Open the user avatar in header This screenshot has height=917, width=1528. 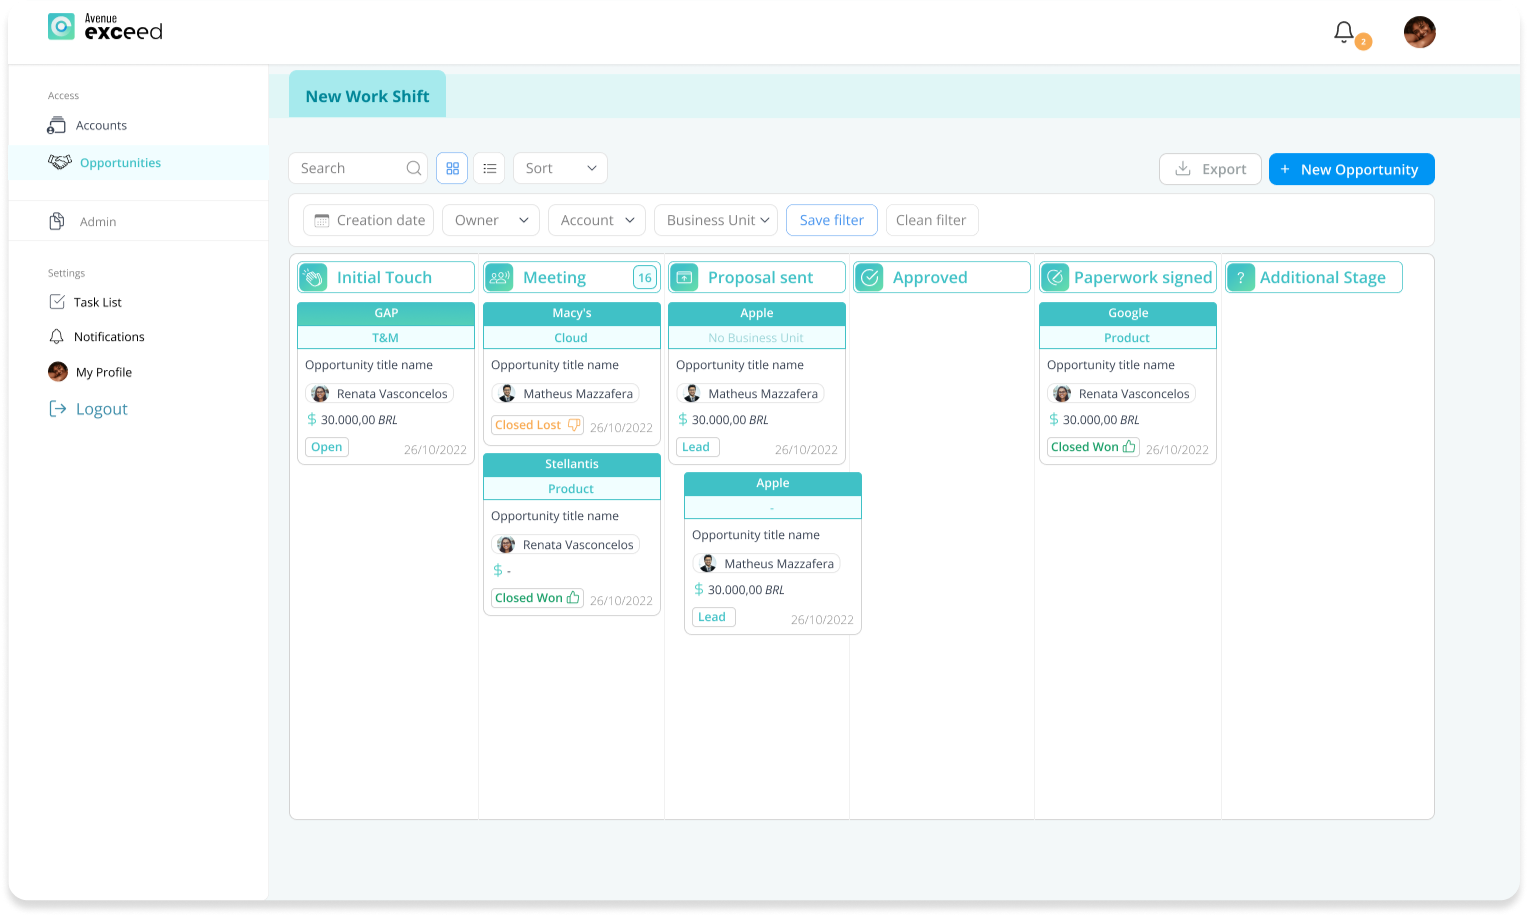[x=1419, y=32]
